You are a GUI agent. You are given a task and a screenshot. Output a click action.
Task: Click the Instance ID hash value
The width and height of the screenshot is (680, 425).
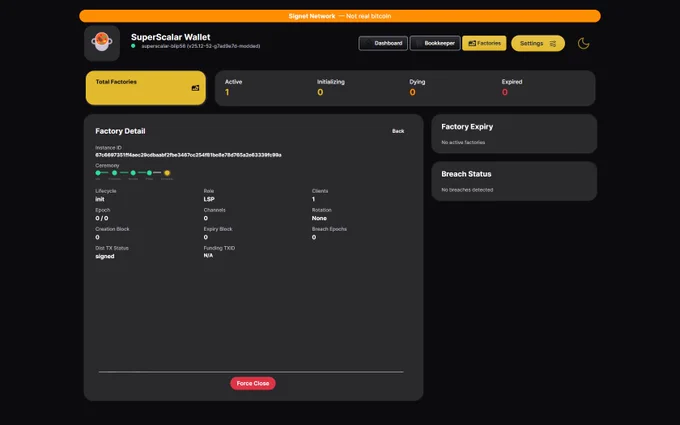pos(188,155)
